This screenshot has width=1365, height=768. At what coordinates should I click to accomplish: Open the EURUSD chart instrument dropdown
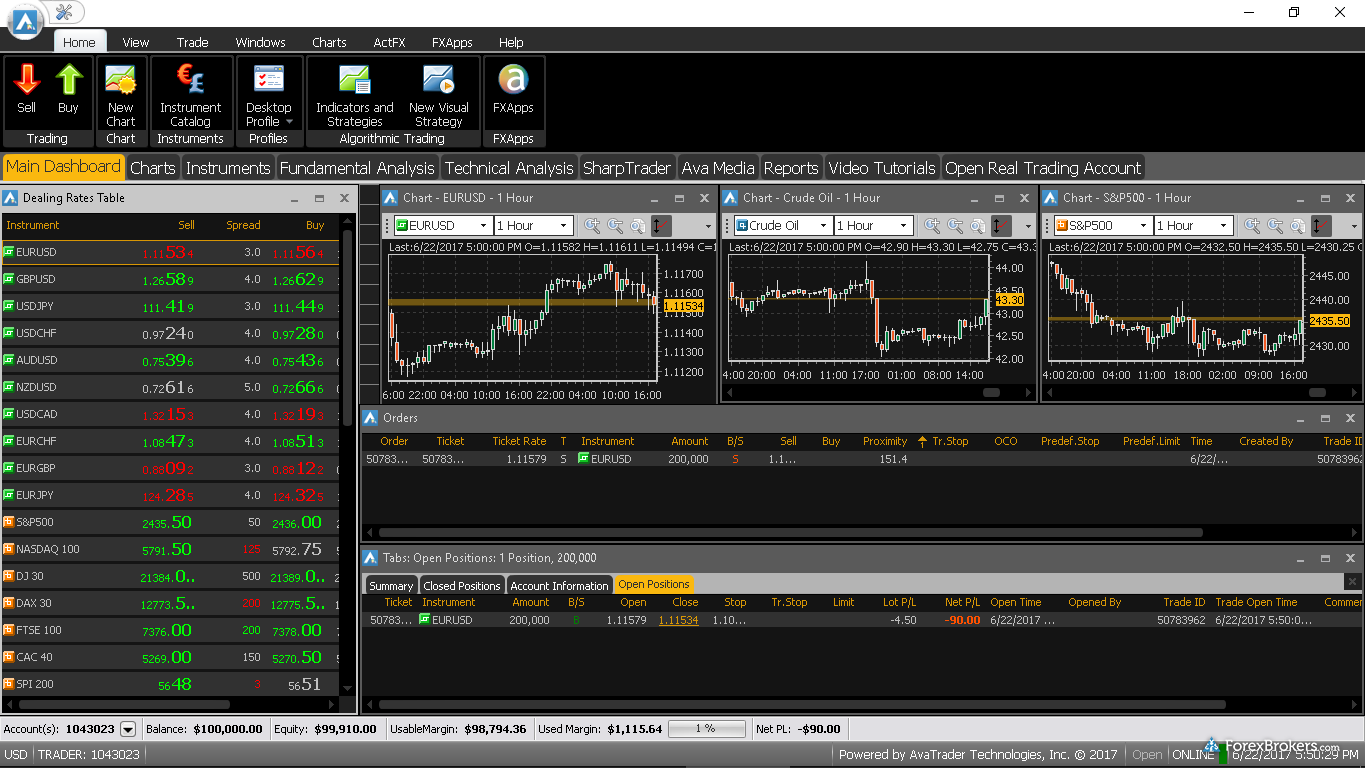pyautogui.click(x=483, y=226)
